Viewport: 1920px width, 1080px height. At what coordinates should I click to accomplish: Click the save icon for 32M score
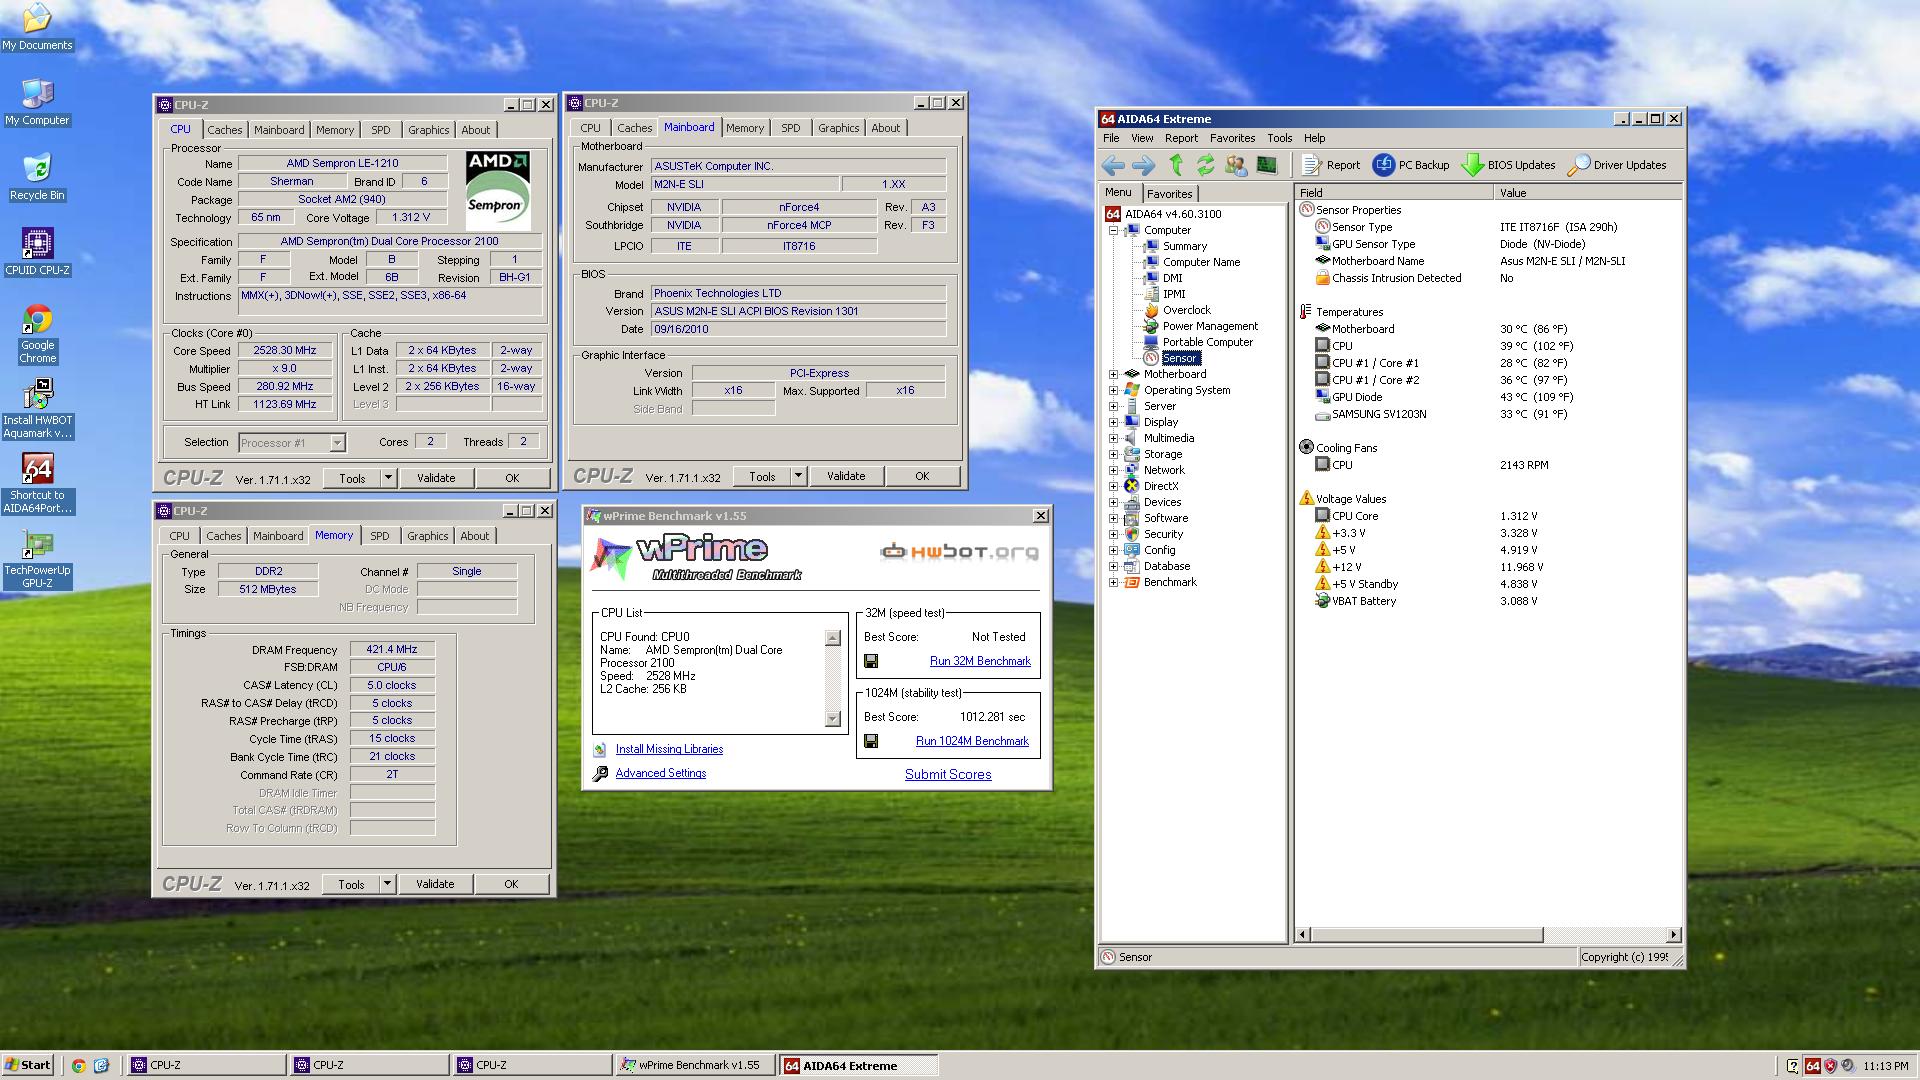click(871, 661)
